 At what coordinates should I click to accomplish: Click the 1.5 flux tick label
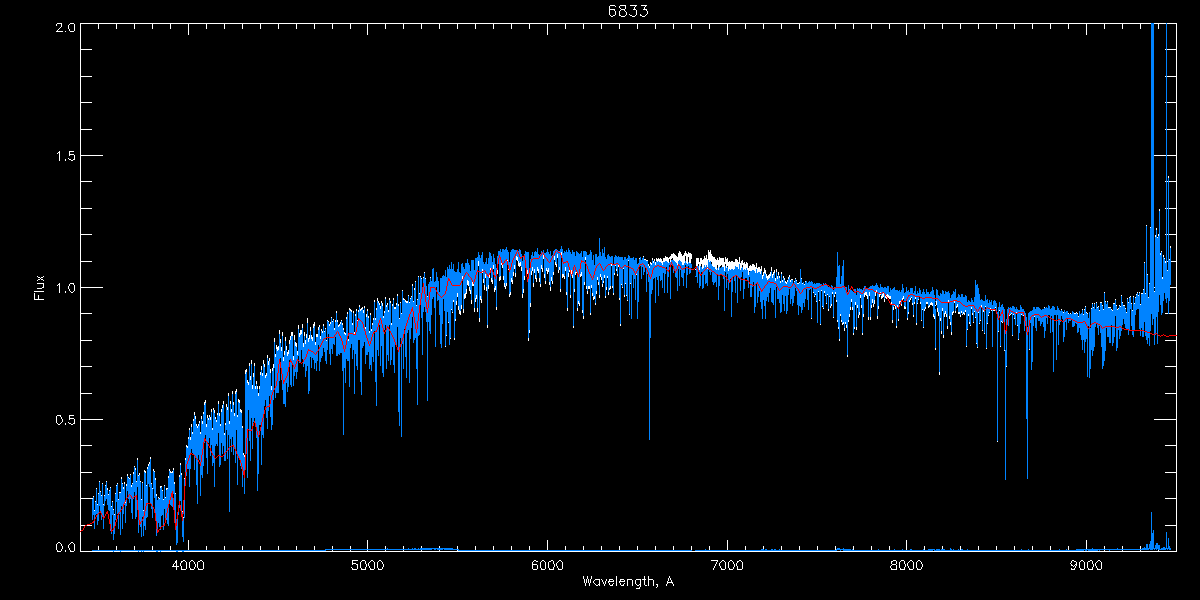(x=64, y=157)
